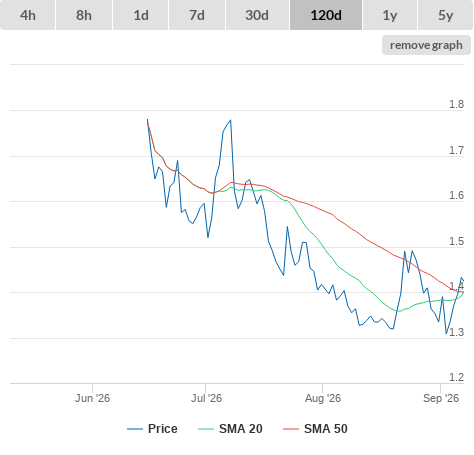Click the Sep '26 axis label
The width and height of the screenshot is (474, 455).
441,398
